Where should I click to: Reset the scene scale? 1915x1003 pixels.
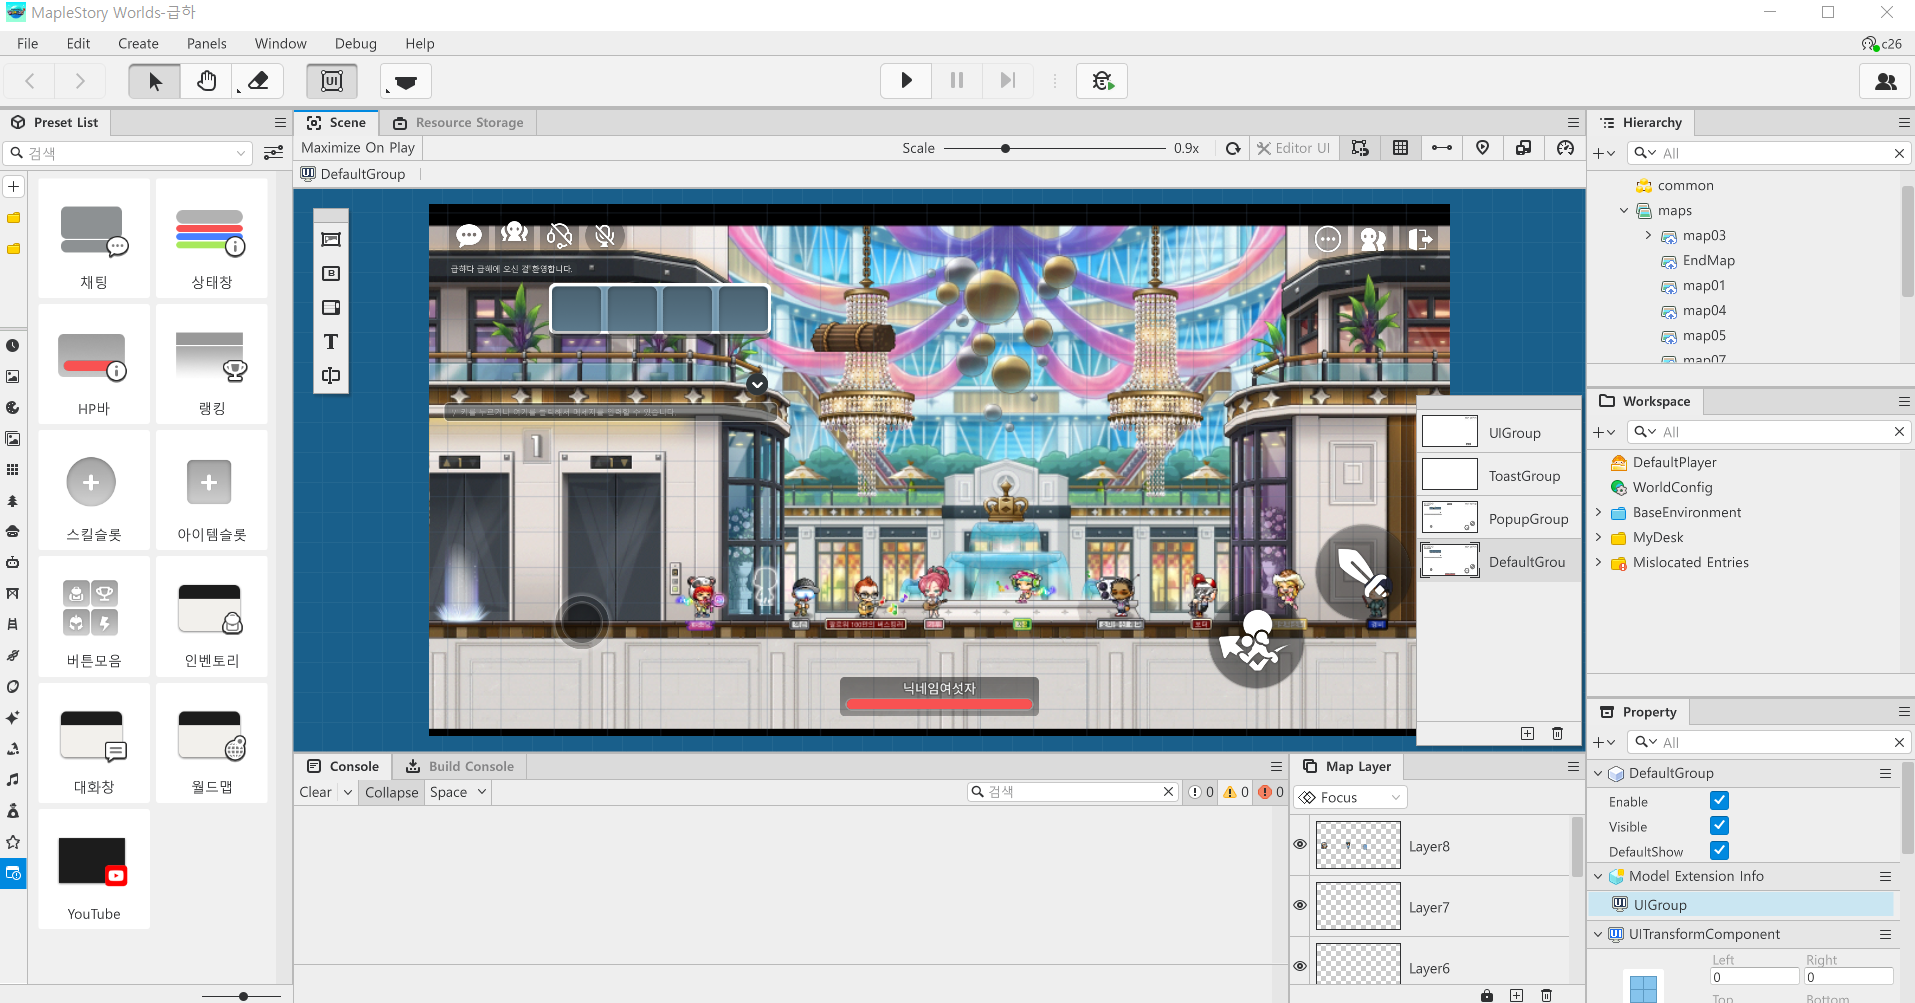coord(1233,148)
